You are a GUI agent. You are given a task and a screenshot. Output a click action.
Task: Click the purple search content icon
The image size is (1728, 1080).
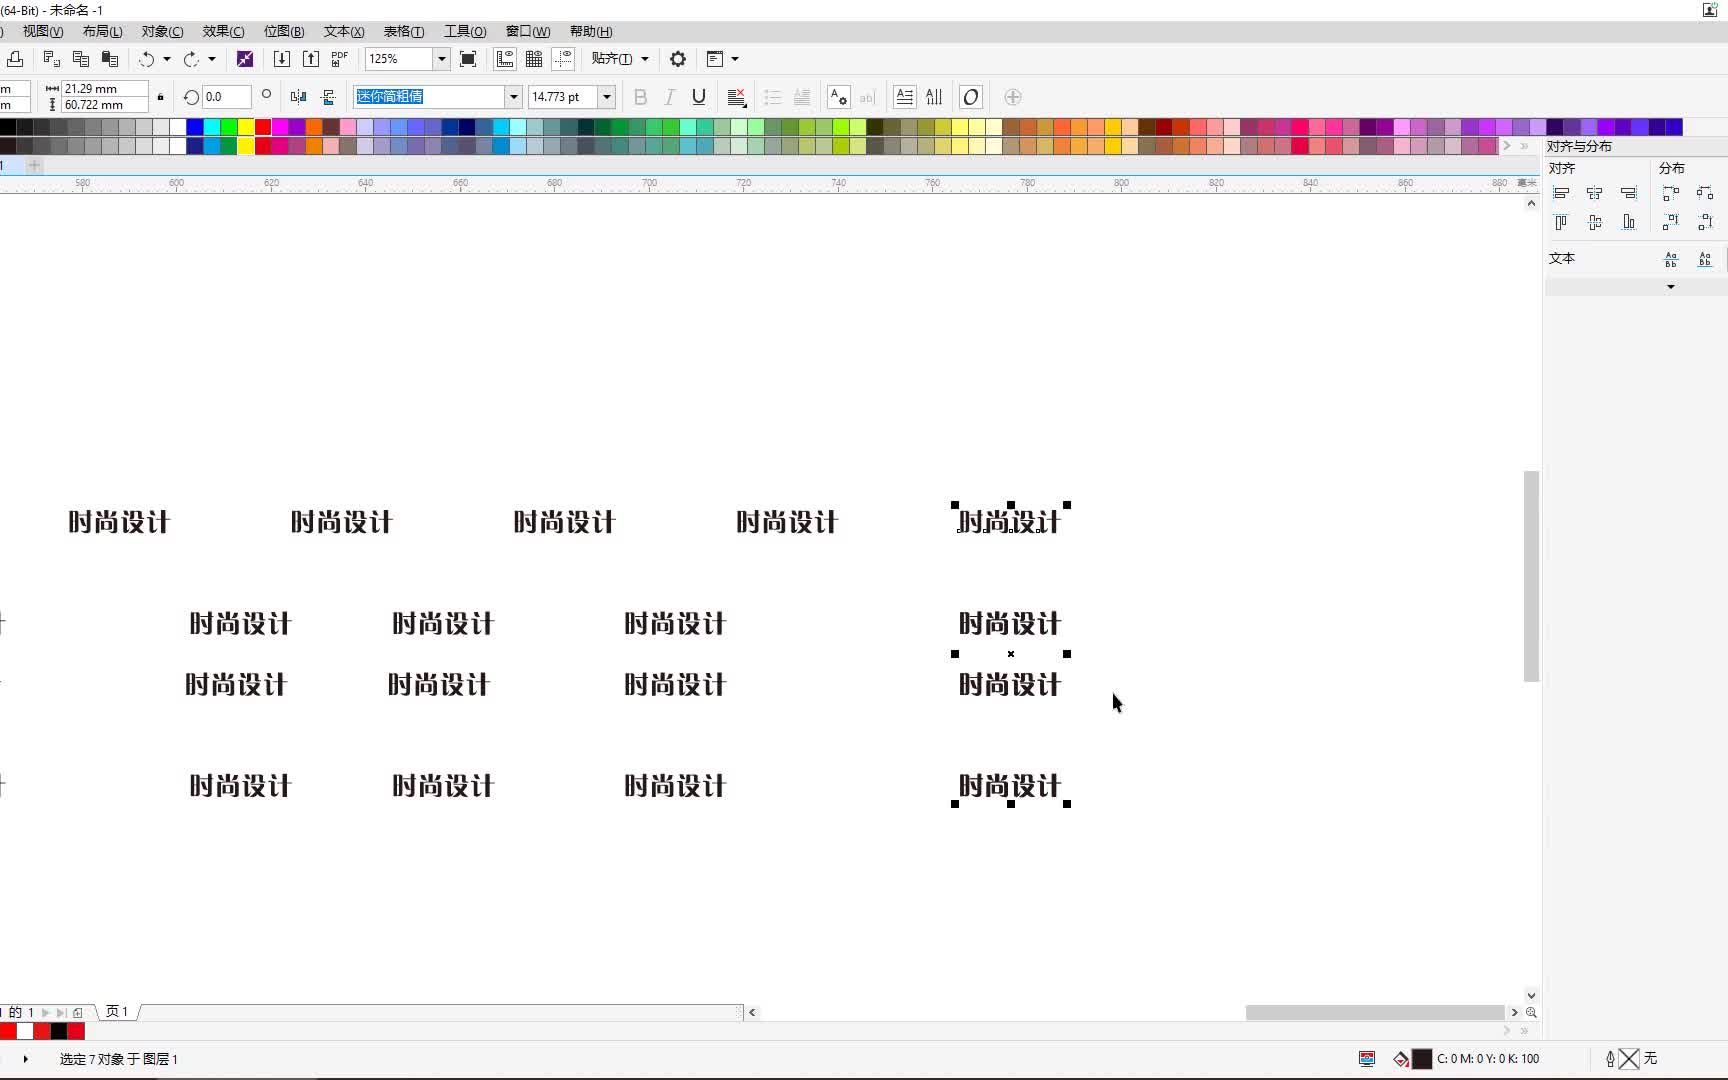coord(245,59)
